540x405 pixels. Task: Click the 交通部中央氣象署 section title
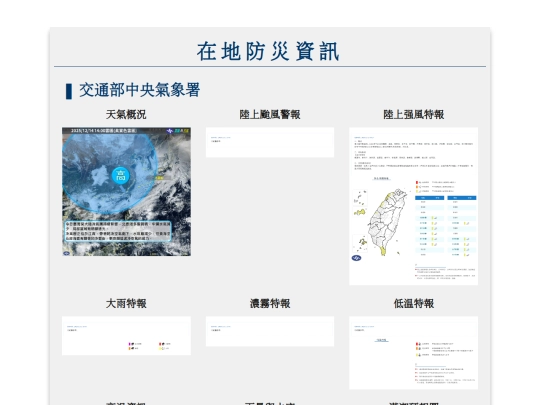point(139,90)
